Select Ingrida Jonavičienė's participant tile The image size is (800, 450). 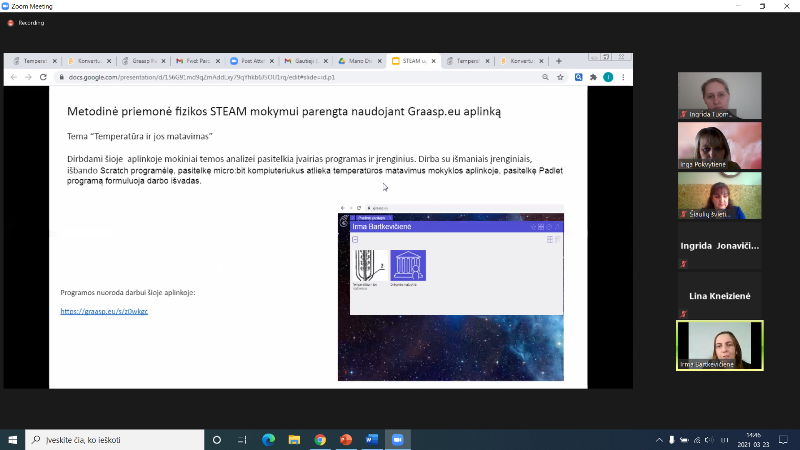[x=719, y=246]
